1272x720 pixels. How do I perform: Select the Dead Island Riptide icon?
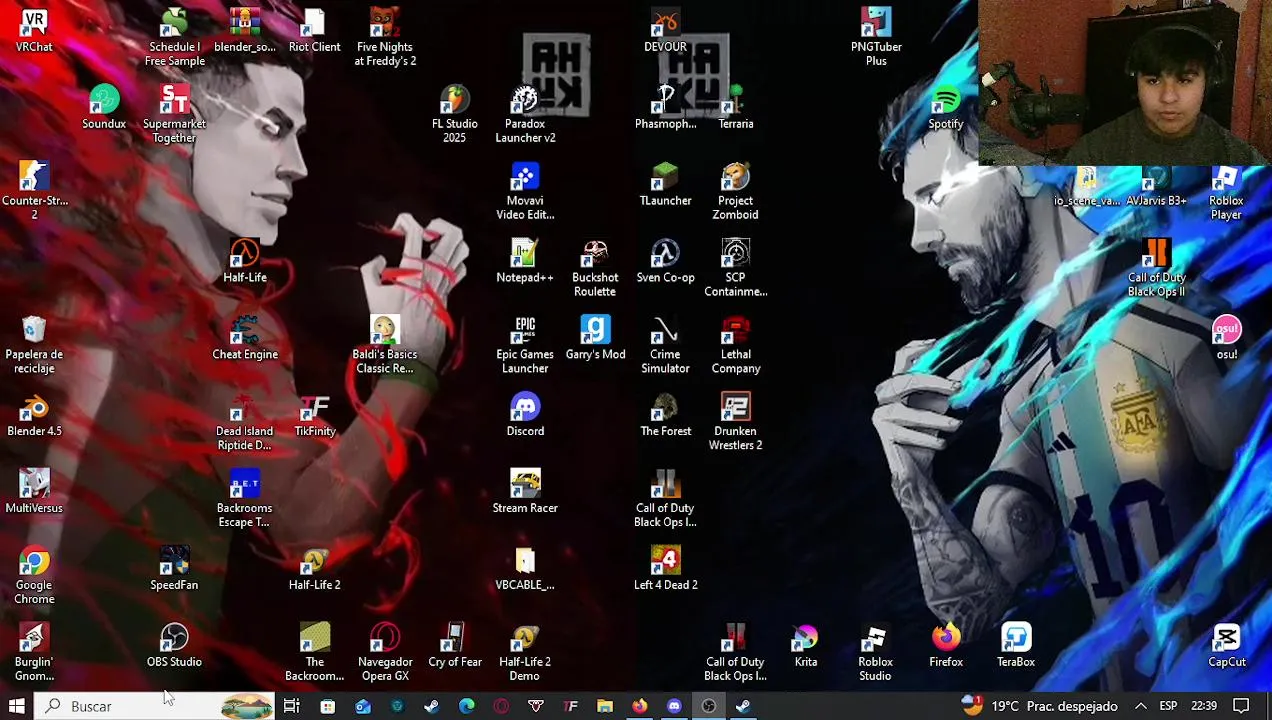click(x=245, y=423)
